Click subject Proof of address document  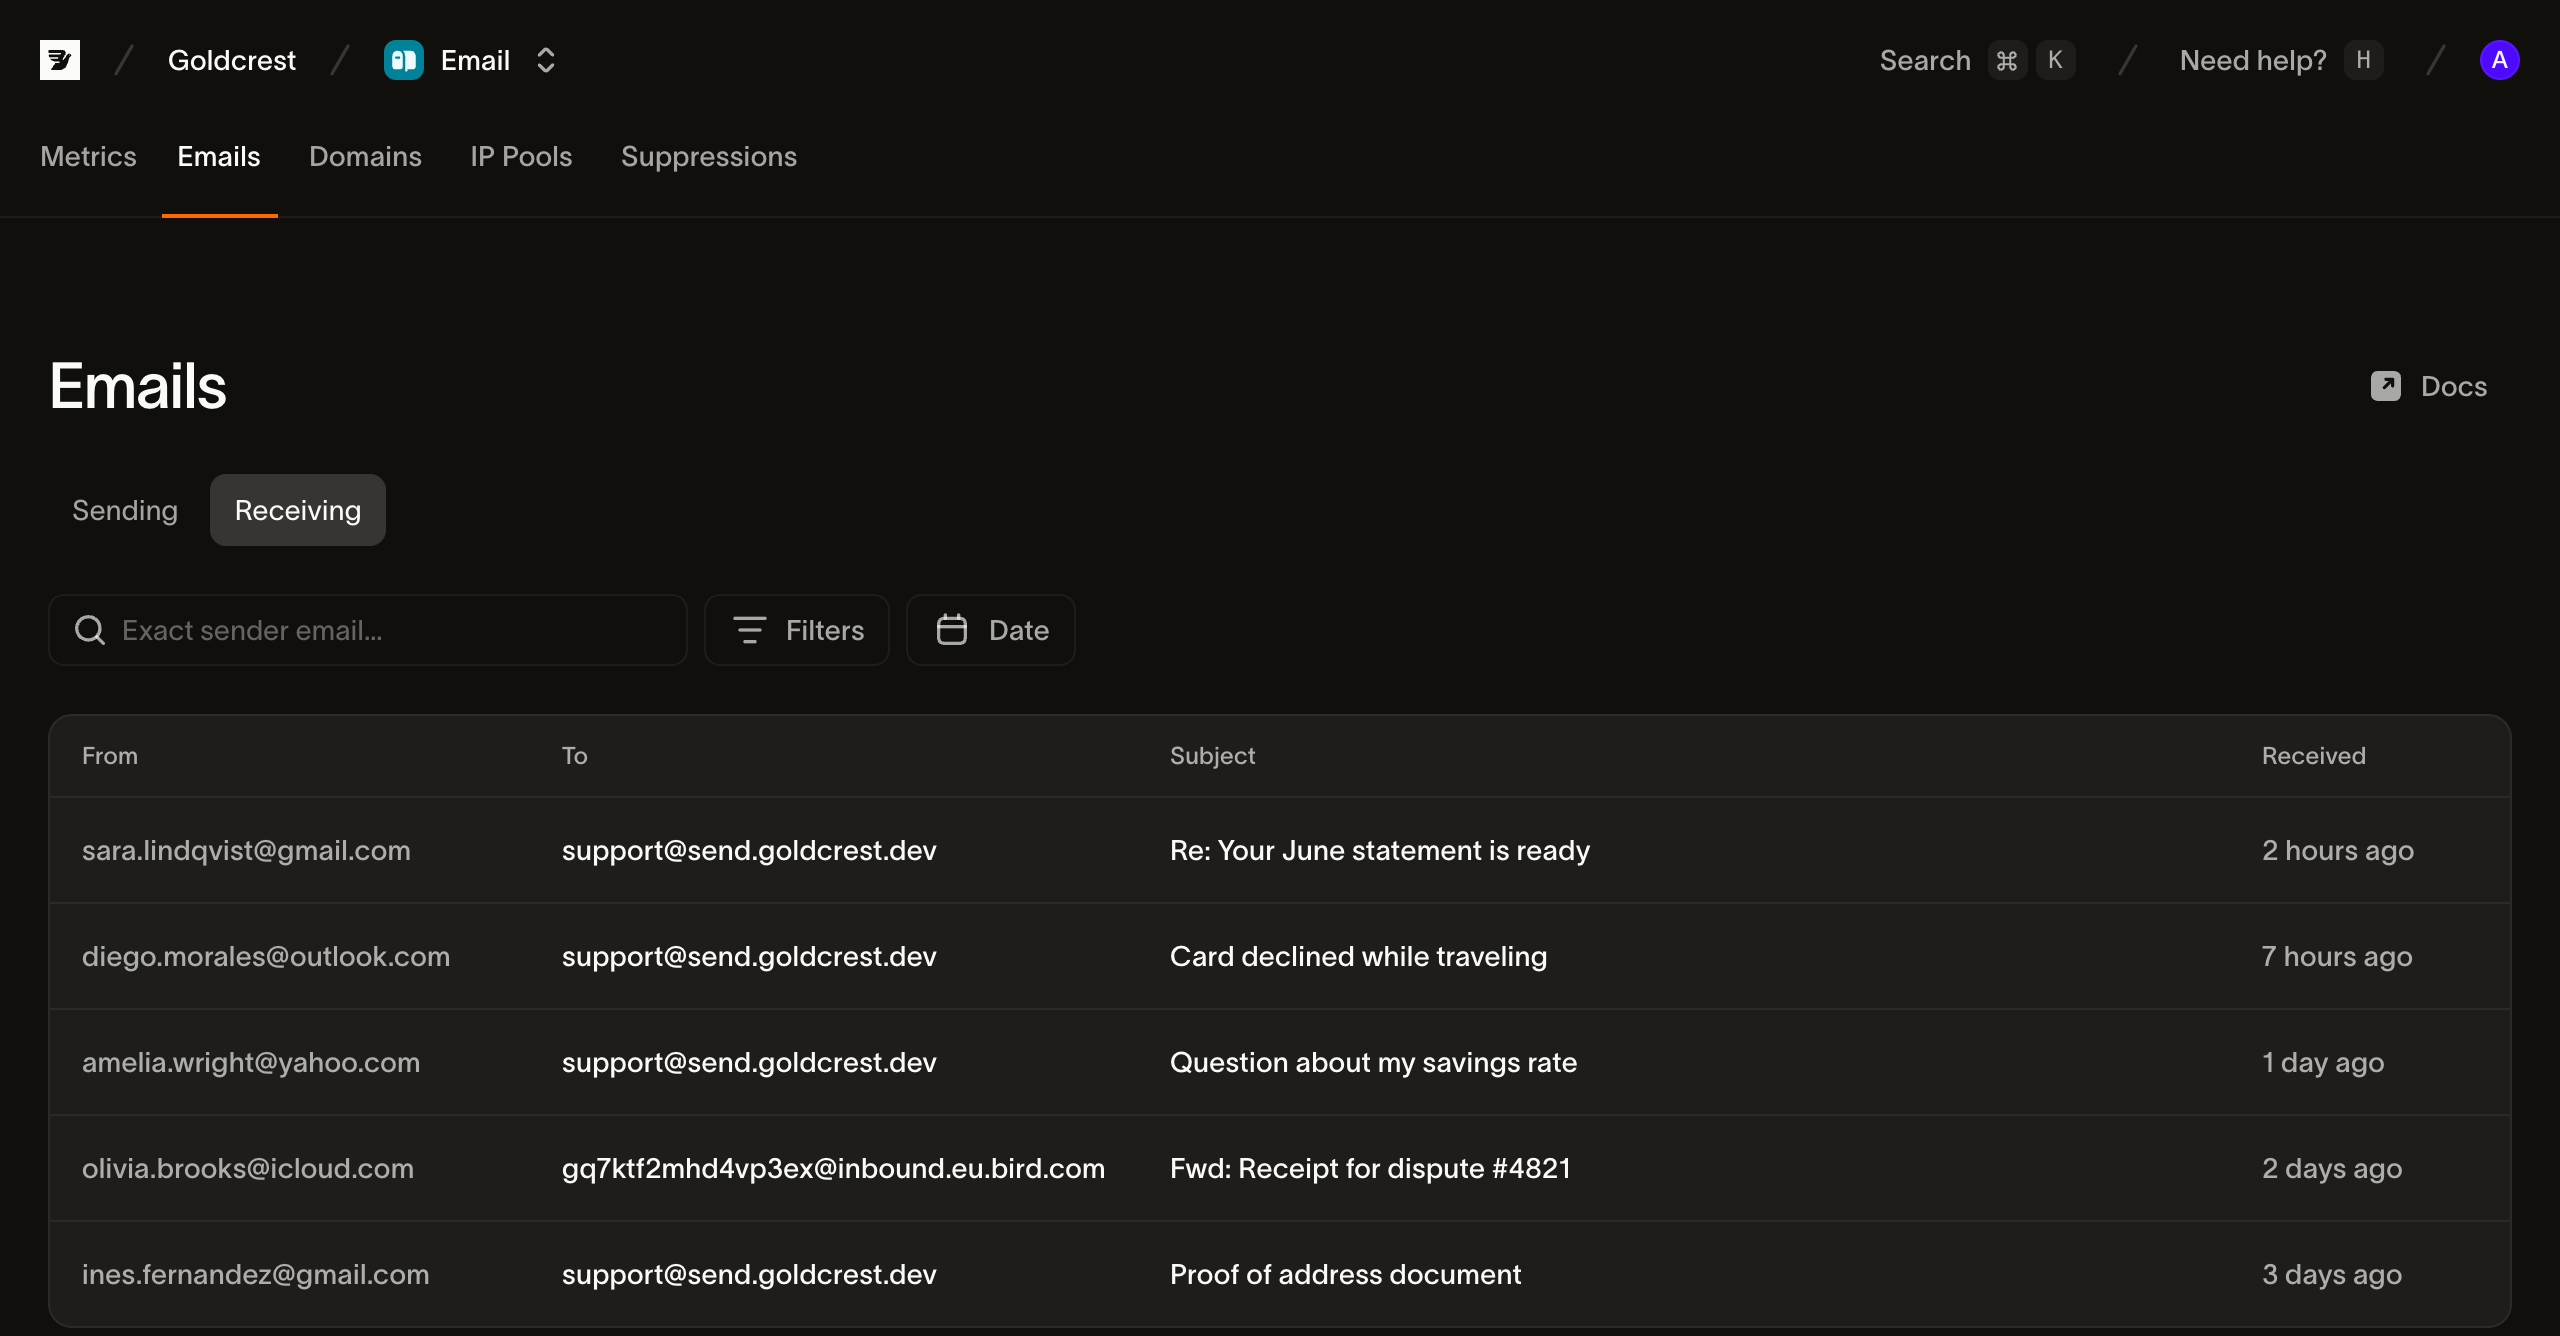pyautogui.click(x=1346, y=1274)
